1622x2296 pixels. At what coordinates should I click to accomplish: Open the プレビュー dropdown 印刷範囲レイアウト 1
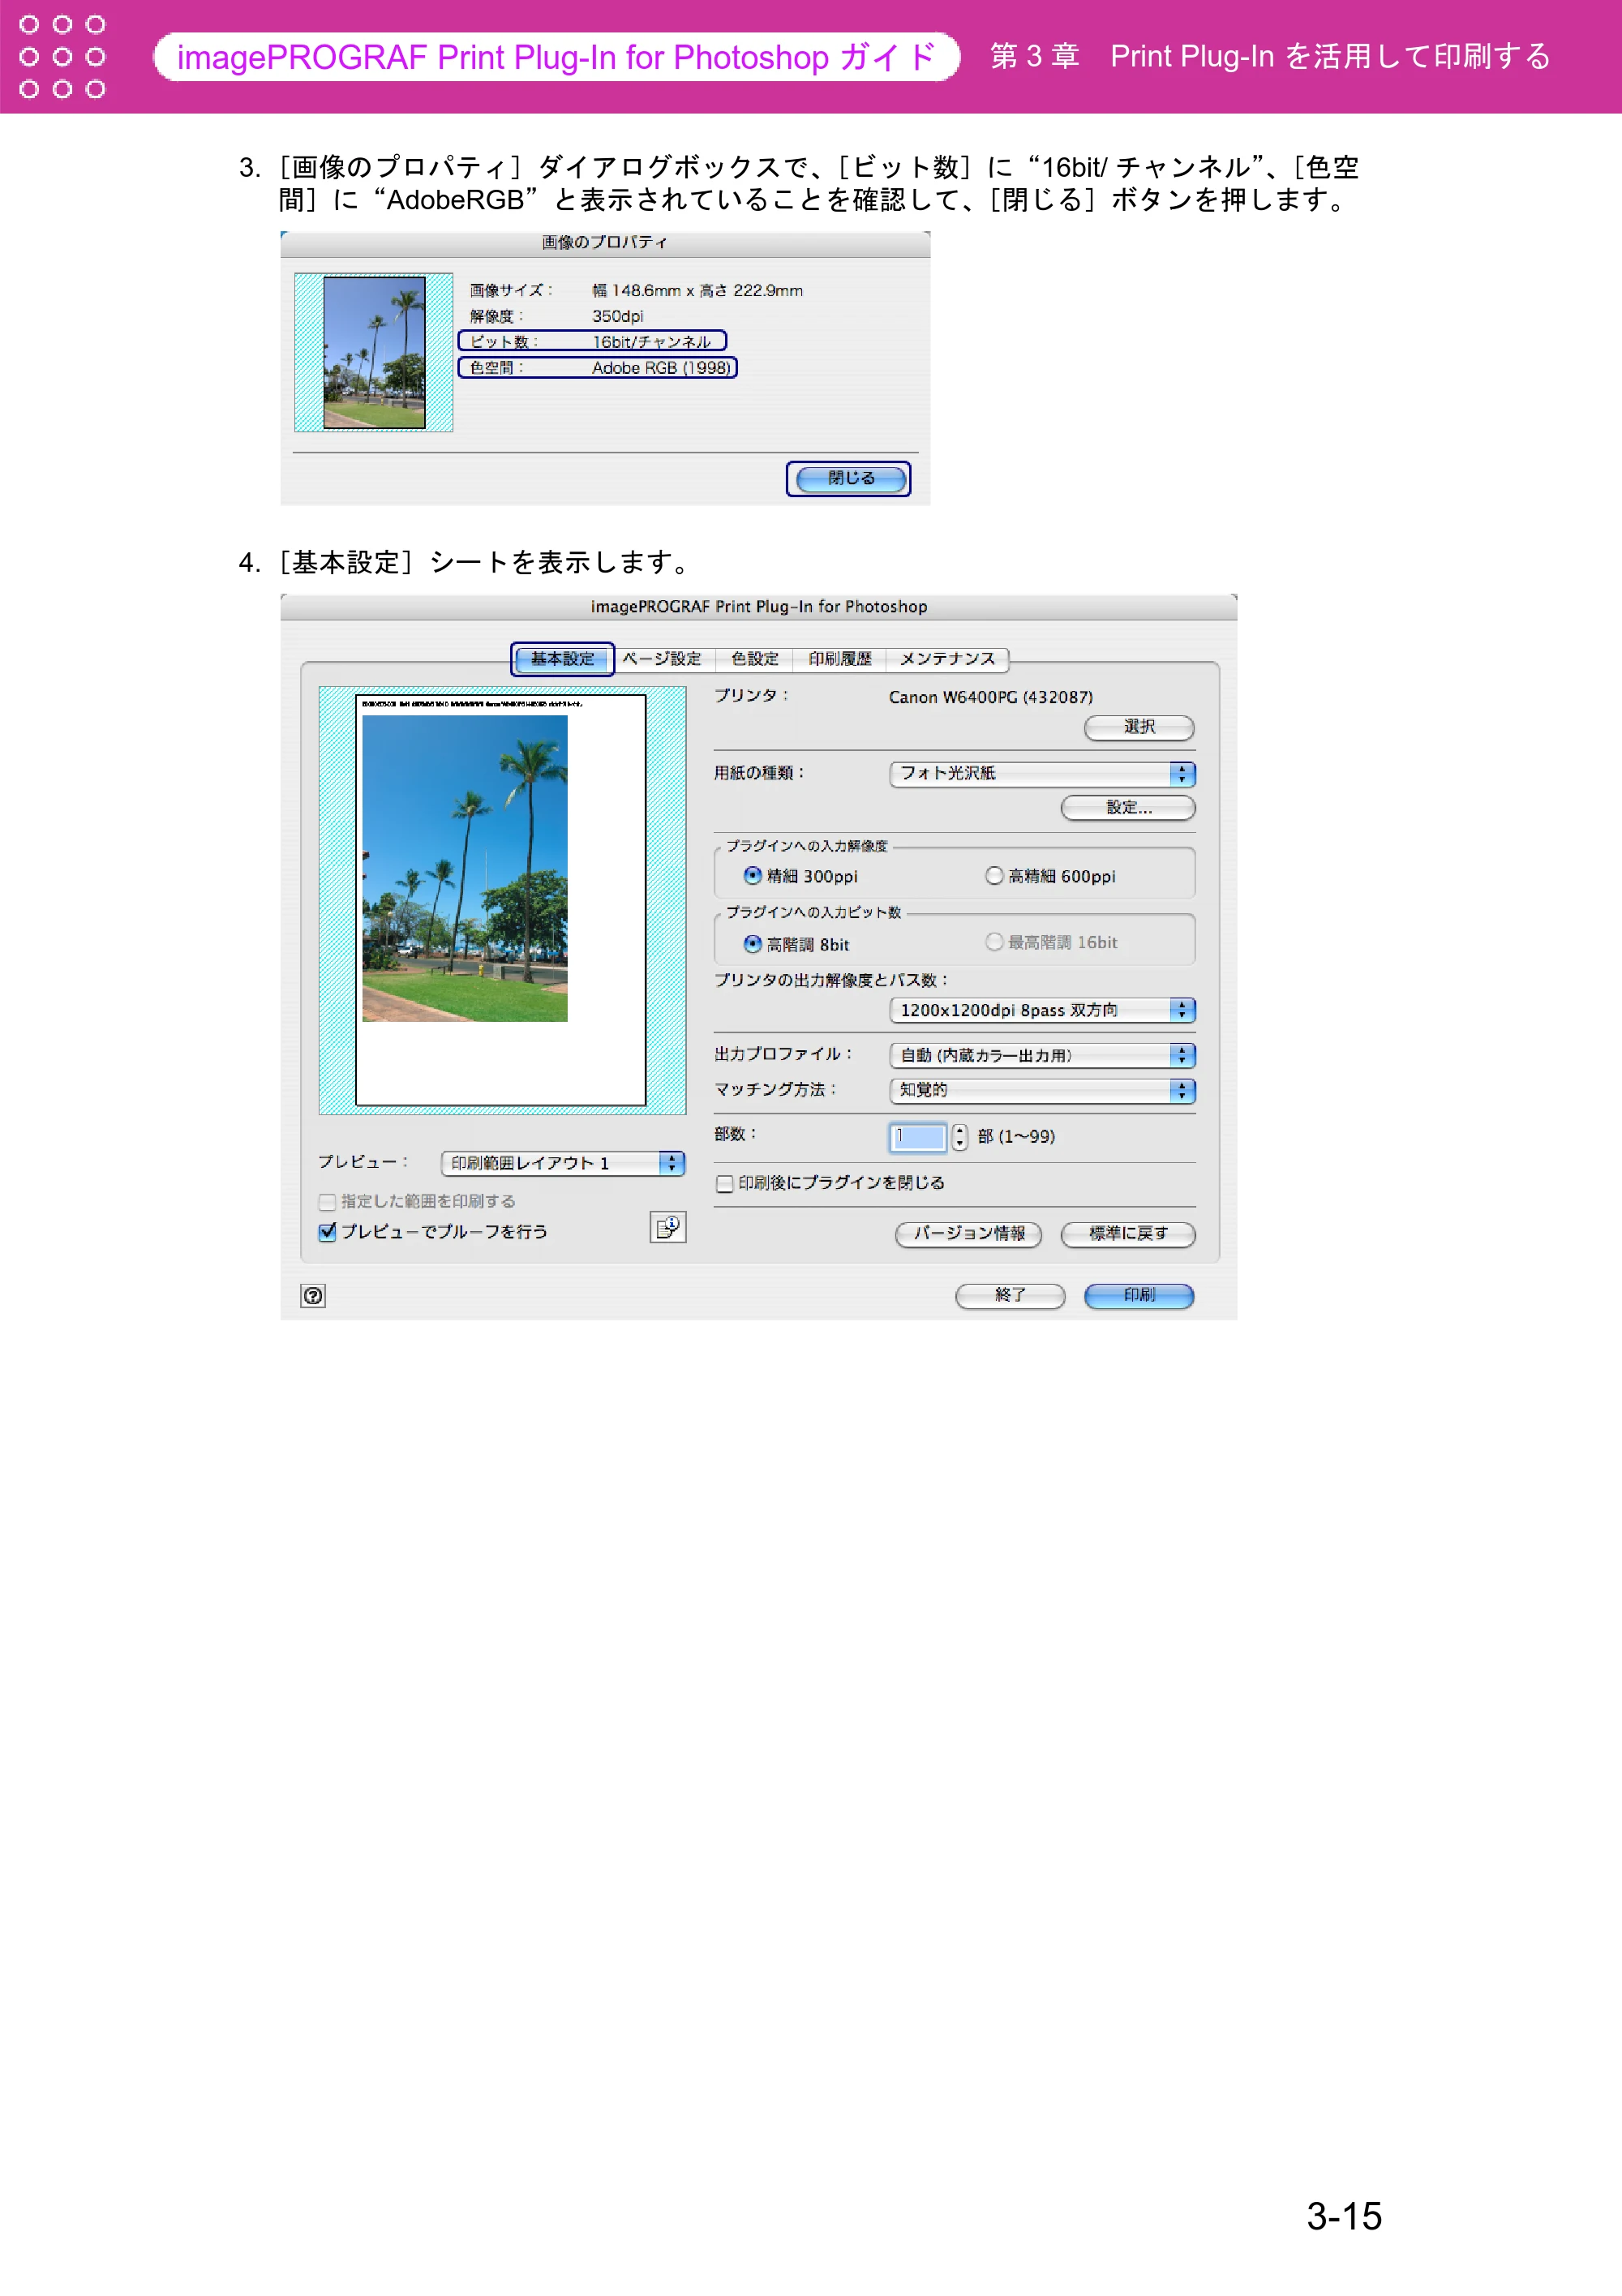563,1163
